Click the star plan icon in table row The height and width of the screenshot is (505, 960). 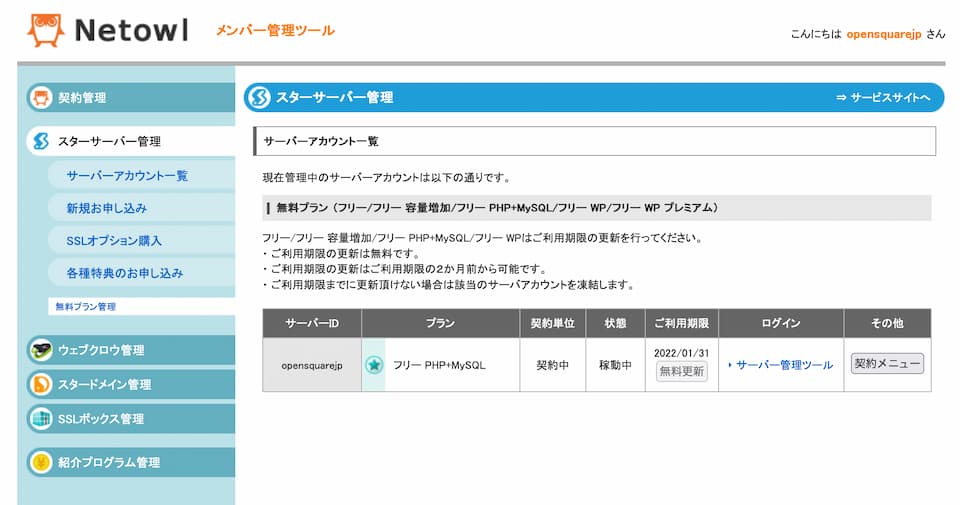(374, 365)
